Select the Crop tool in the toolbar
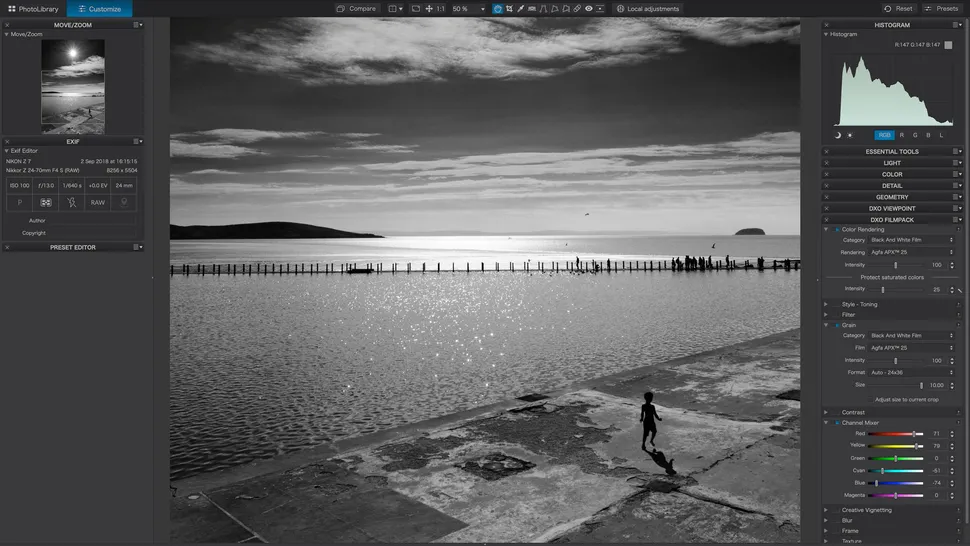The height and width of the screenshot is (546, 970). tap(509, 9)
